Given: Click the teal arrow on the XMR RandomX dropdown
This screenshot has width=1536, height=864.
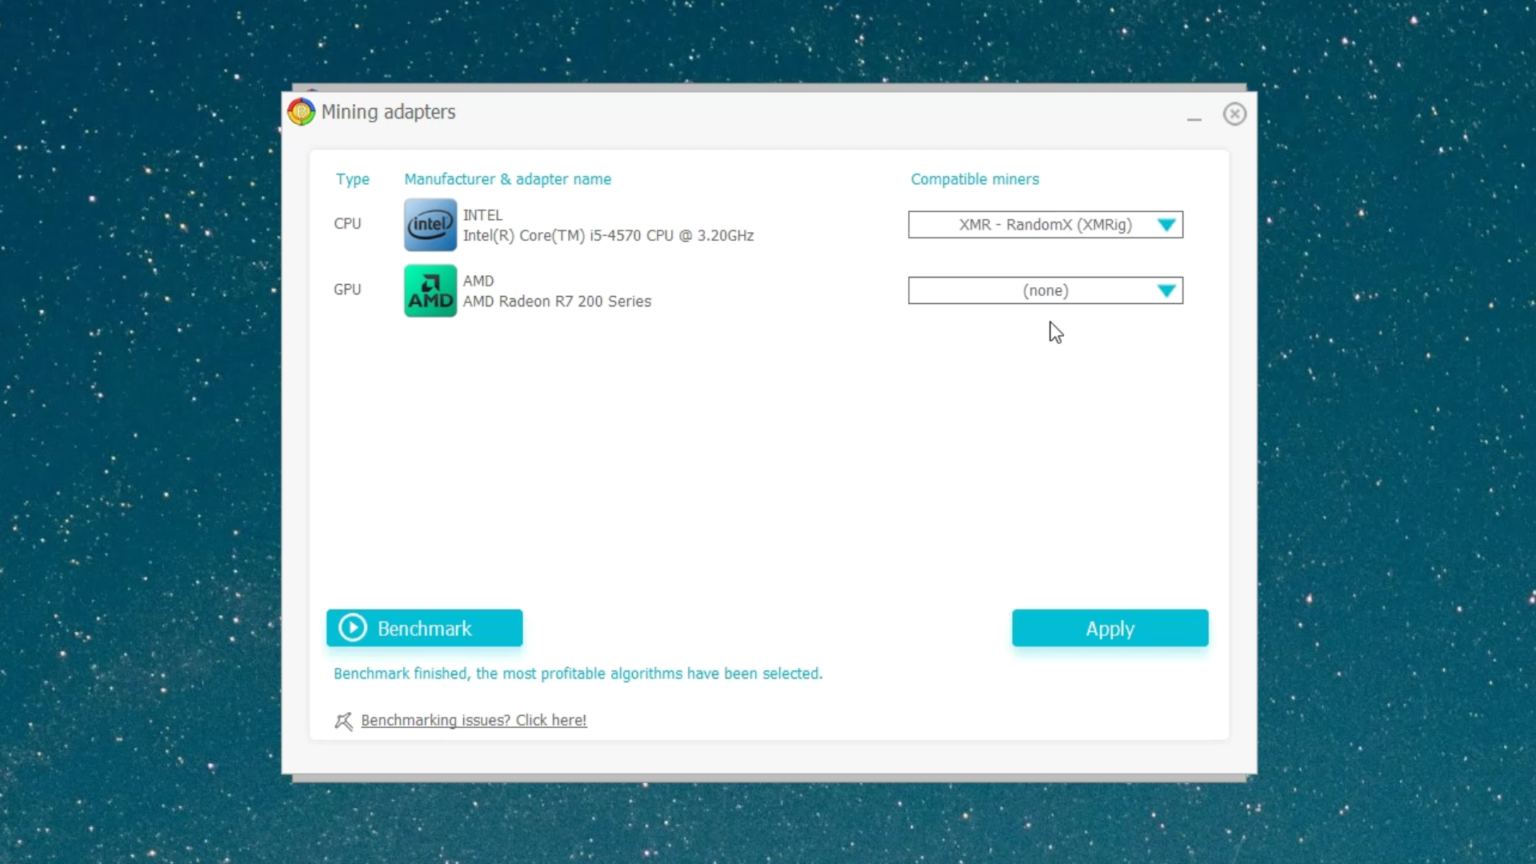Looking at the screenshot, I should click(x=1166, y=224).
